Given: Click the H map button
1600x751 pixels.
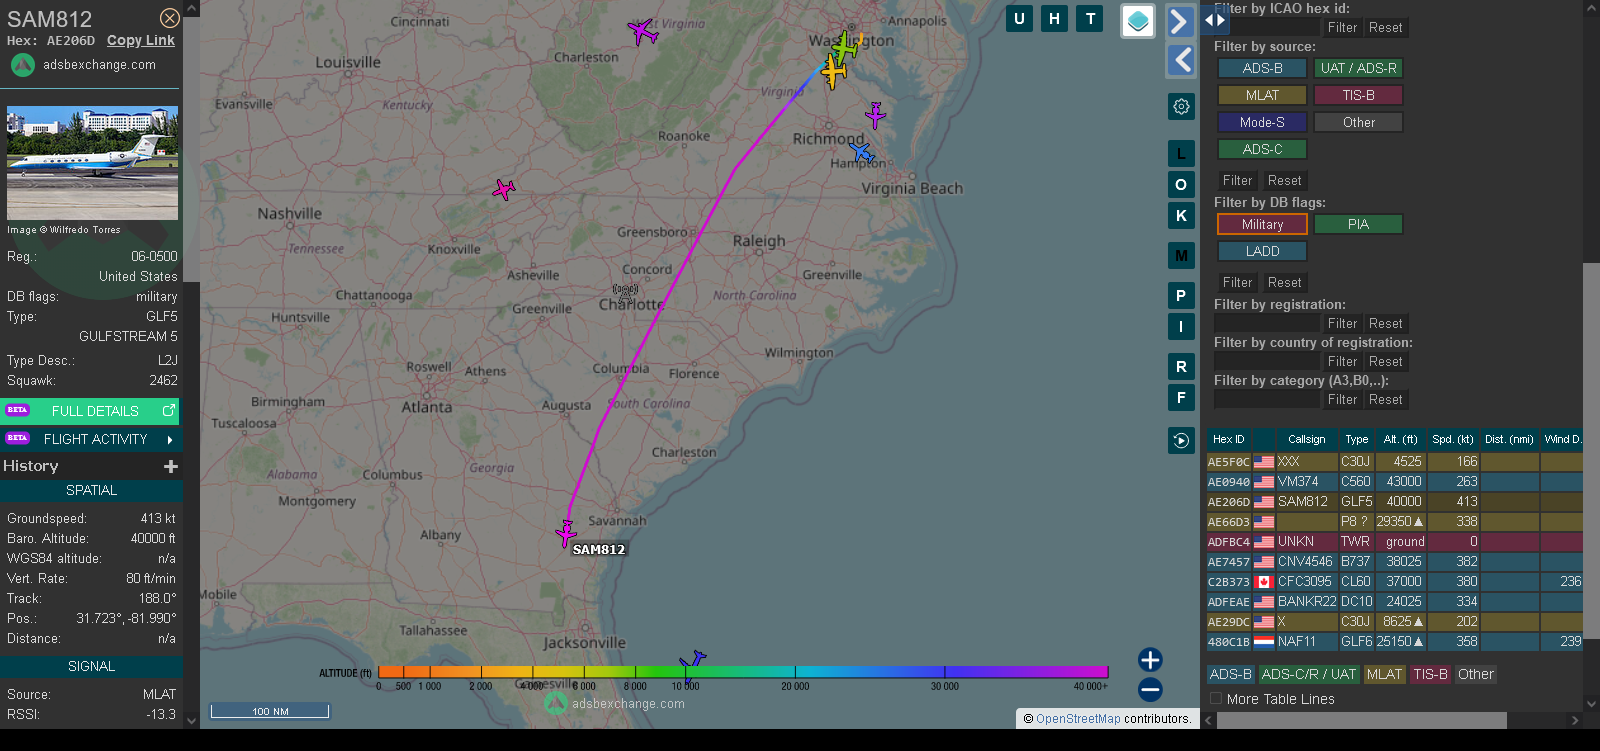Looking at the screenshot, I should [1054, 18].
